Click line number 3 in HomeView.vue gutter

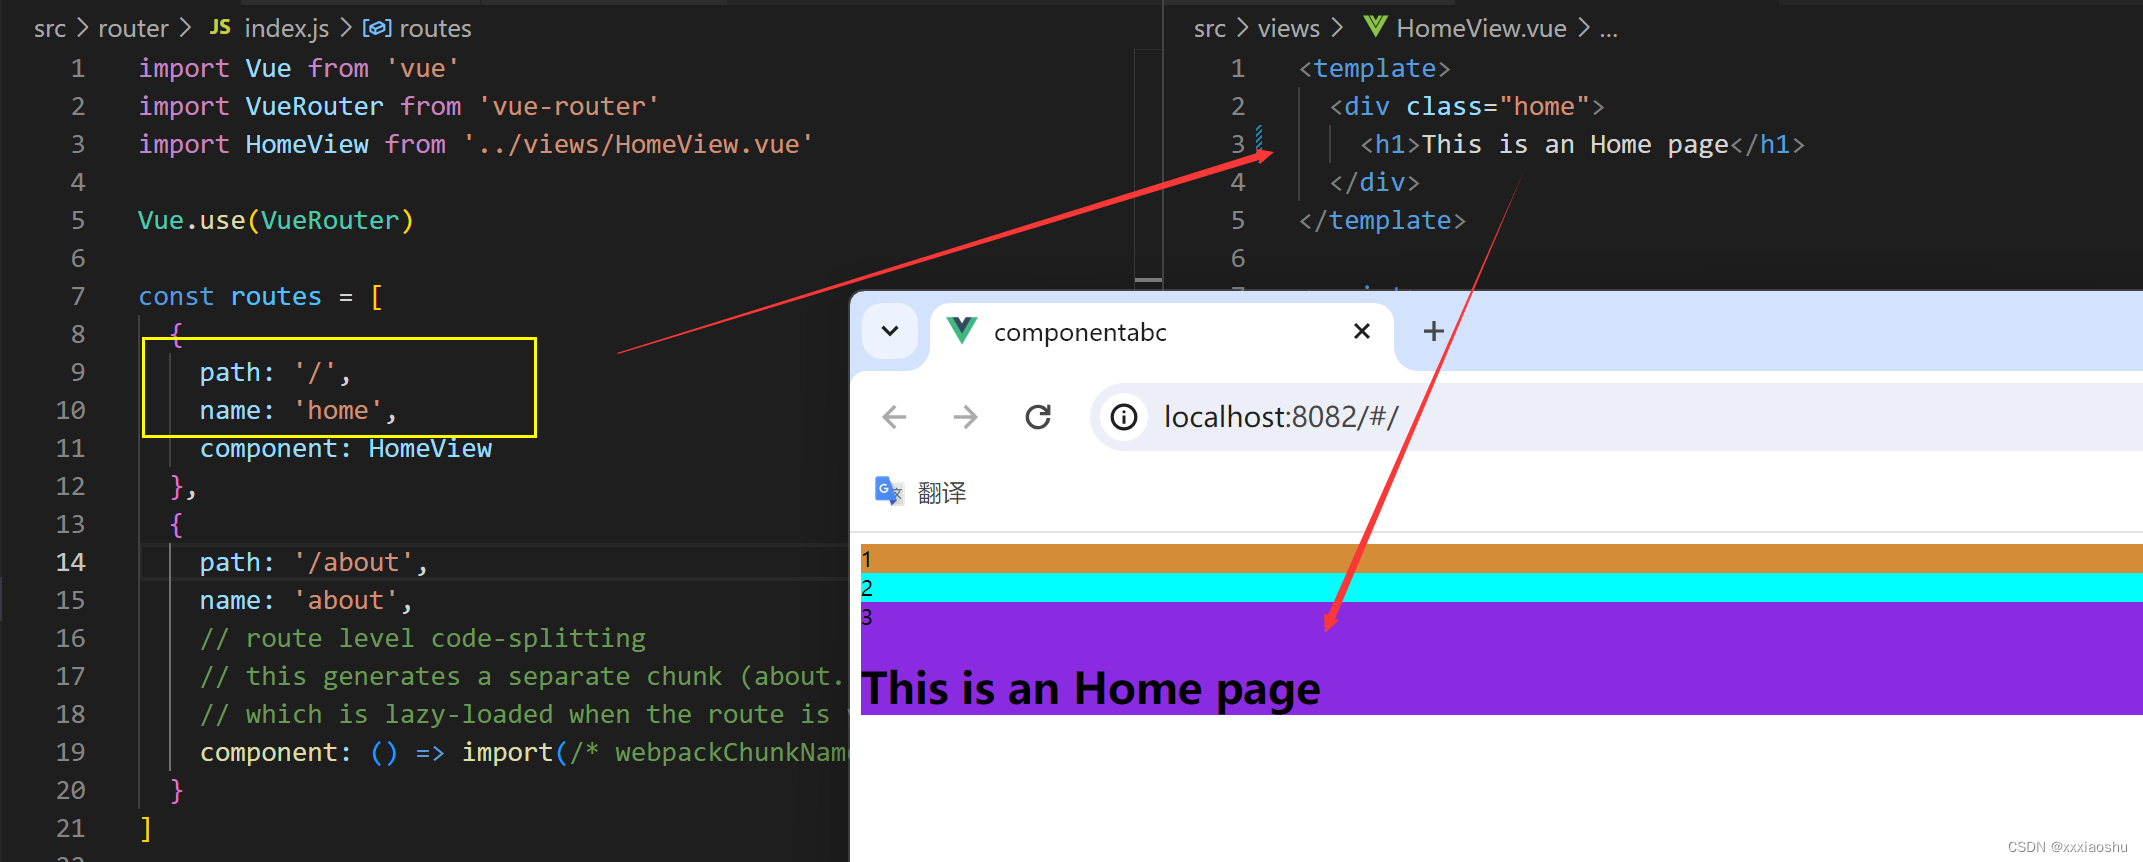[1238, 144]
